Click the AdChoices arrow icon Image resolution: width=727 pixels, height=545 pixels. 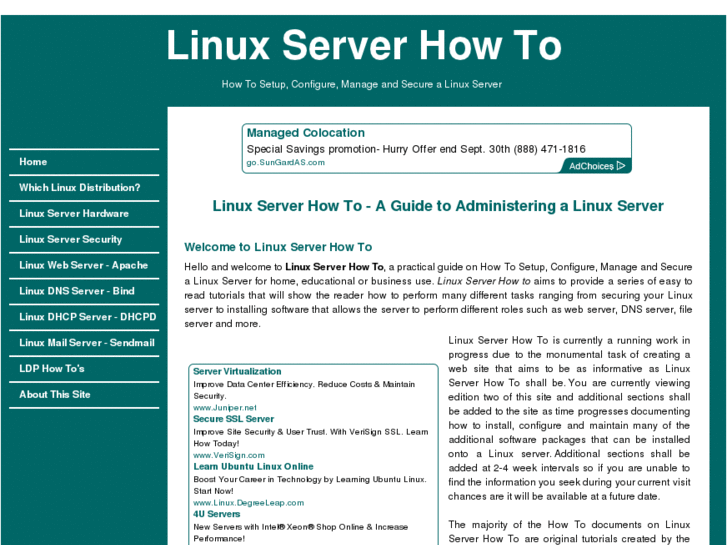point(621,166)
